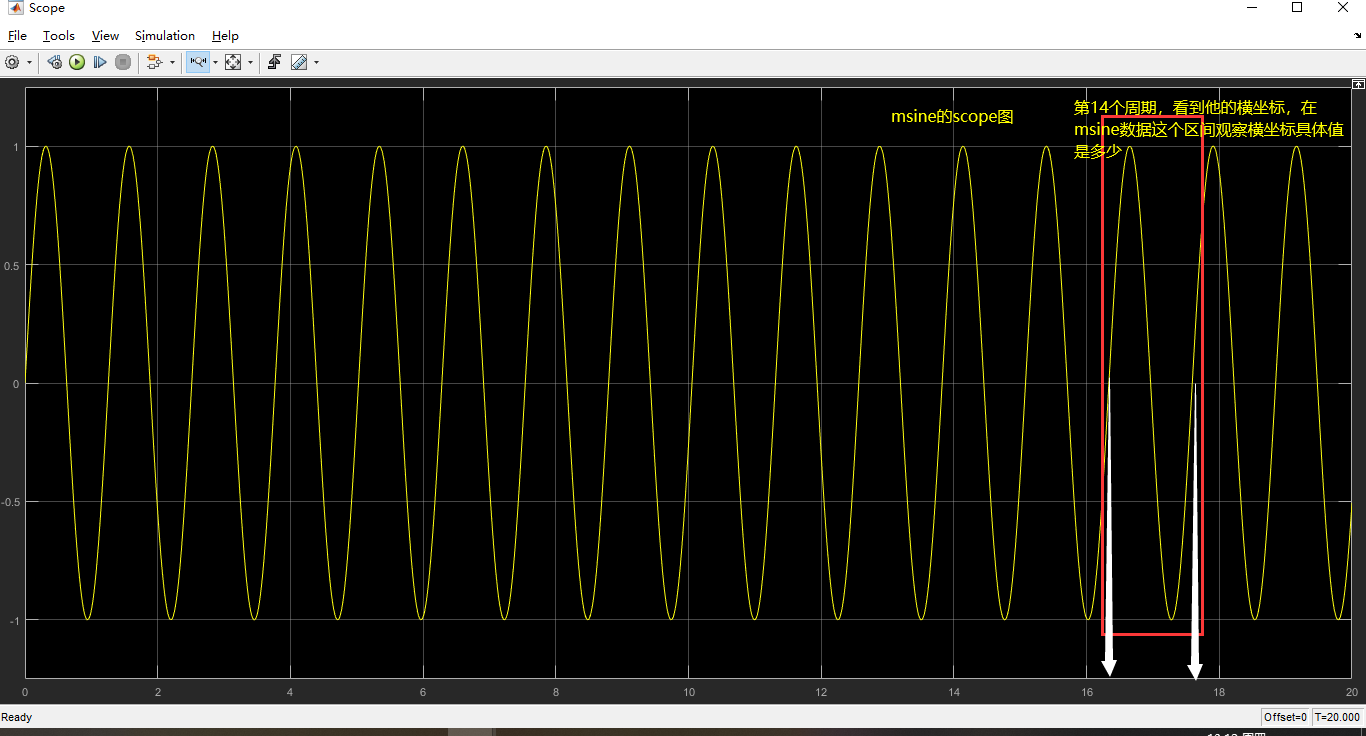Open the Simulation menu
The width and height of the screenshot is (1366, 736).
tap(165, 35)
